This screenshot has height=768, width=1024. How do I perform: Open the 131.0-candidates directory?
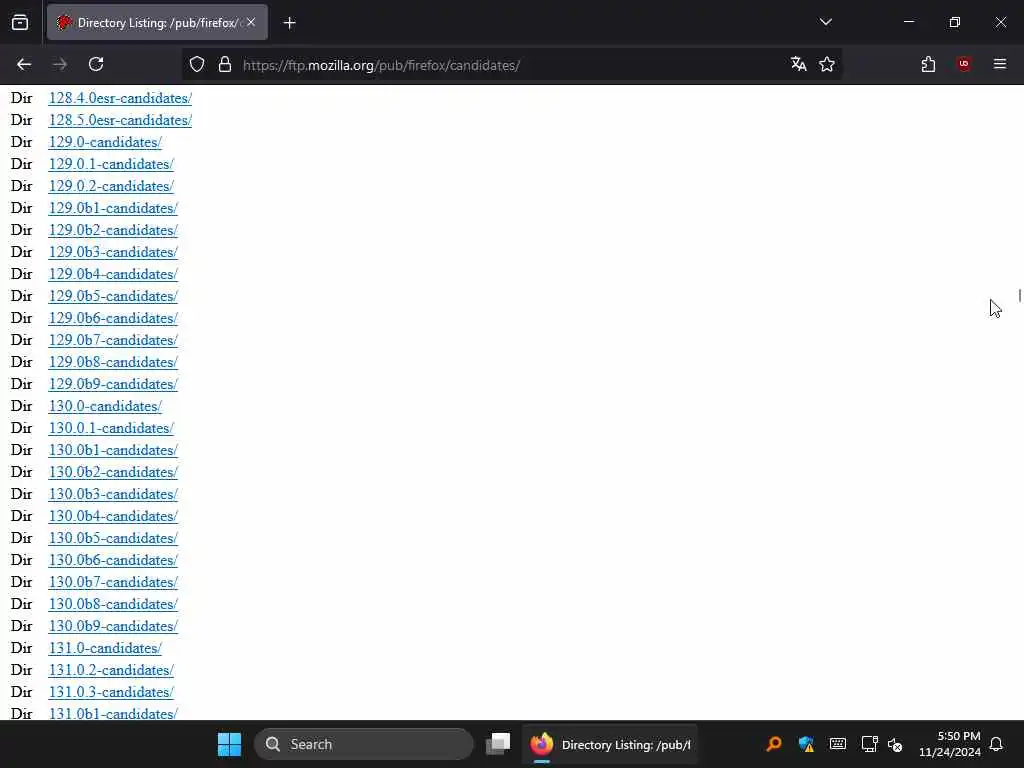(x=104, y=648)
